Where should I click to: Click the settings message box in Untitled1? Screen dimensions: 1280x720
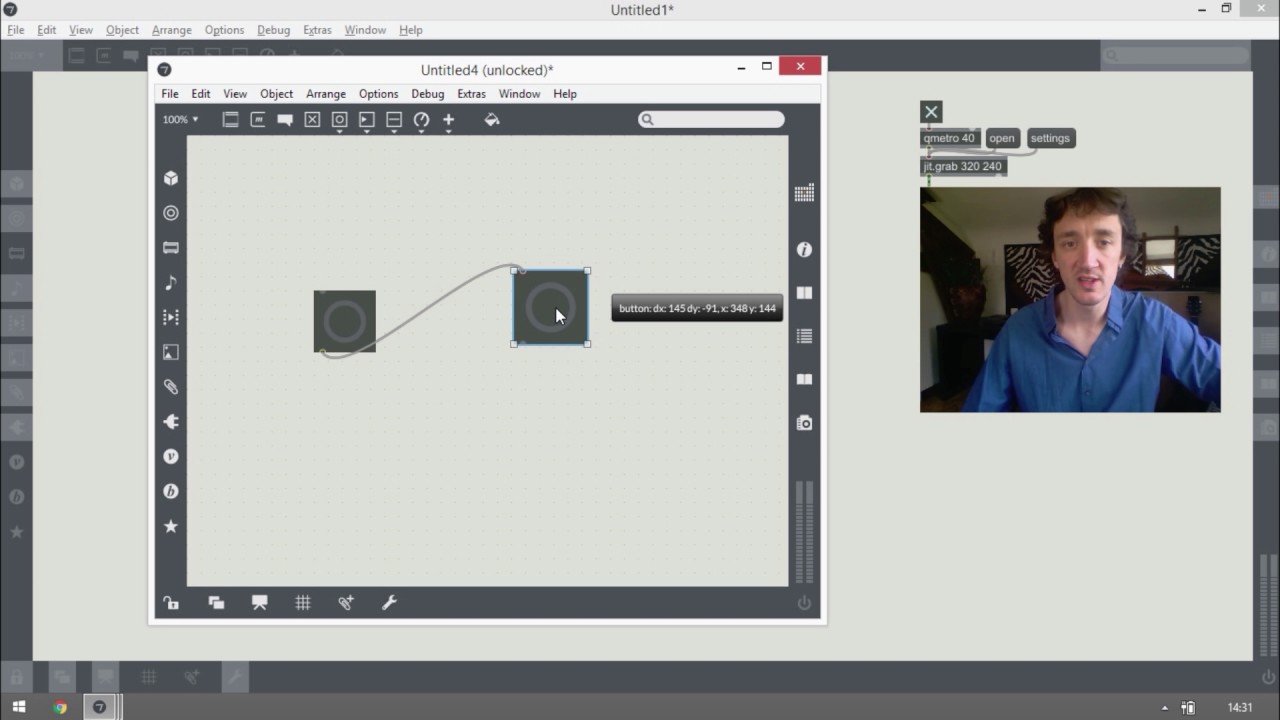[x=1050, y=139]
